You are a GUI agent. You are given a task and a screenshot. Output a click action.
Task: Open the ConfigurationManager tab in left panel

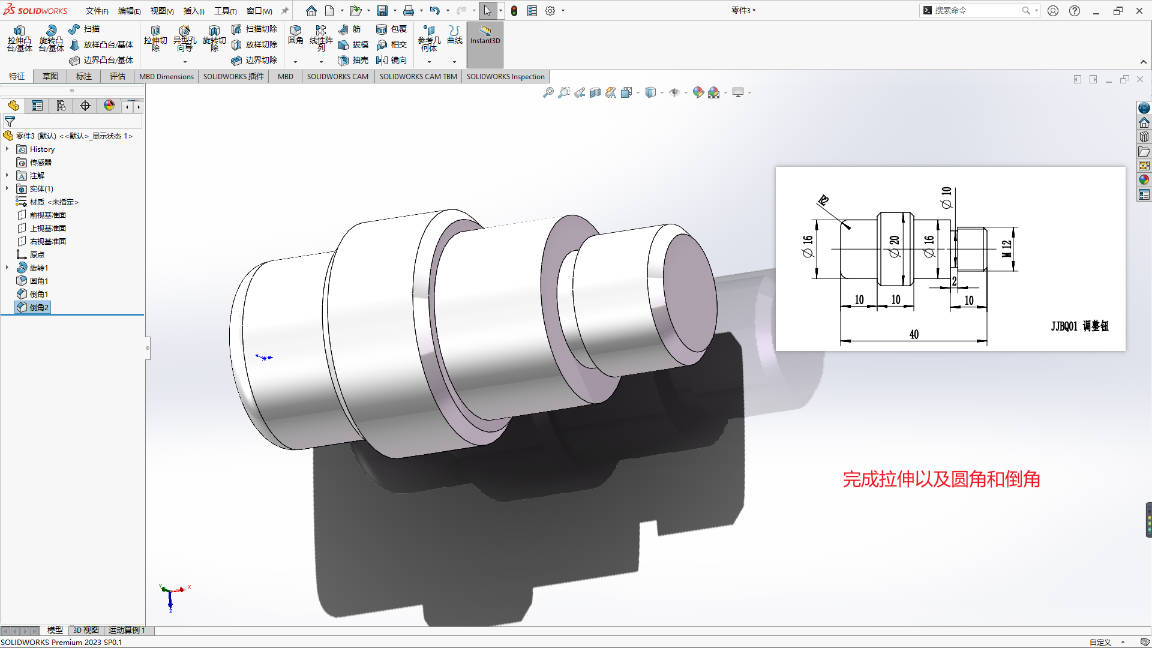[61, 106]
